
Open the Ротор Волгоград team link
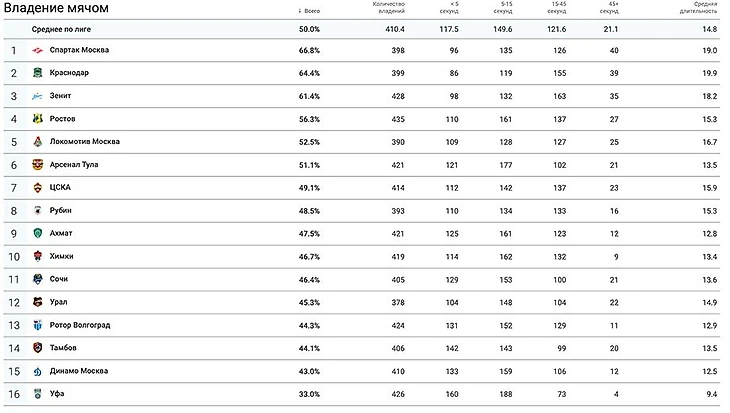[80, 325]
